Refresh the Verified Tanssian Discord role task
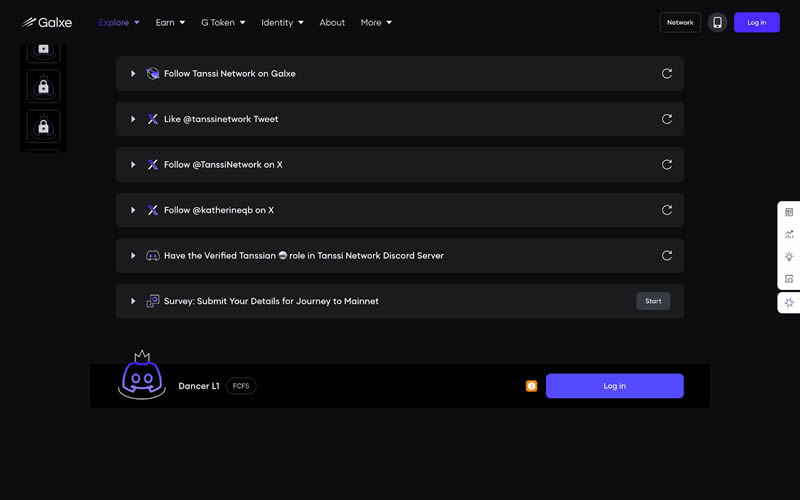The width and height of the screenshot is (800, 500). (x=666, y=255)
